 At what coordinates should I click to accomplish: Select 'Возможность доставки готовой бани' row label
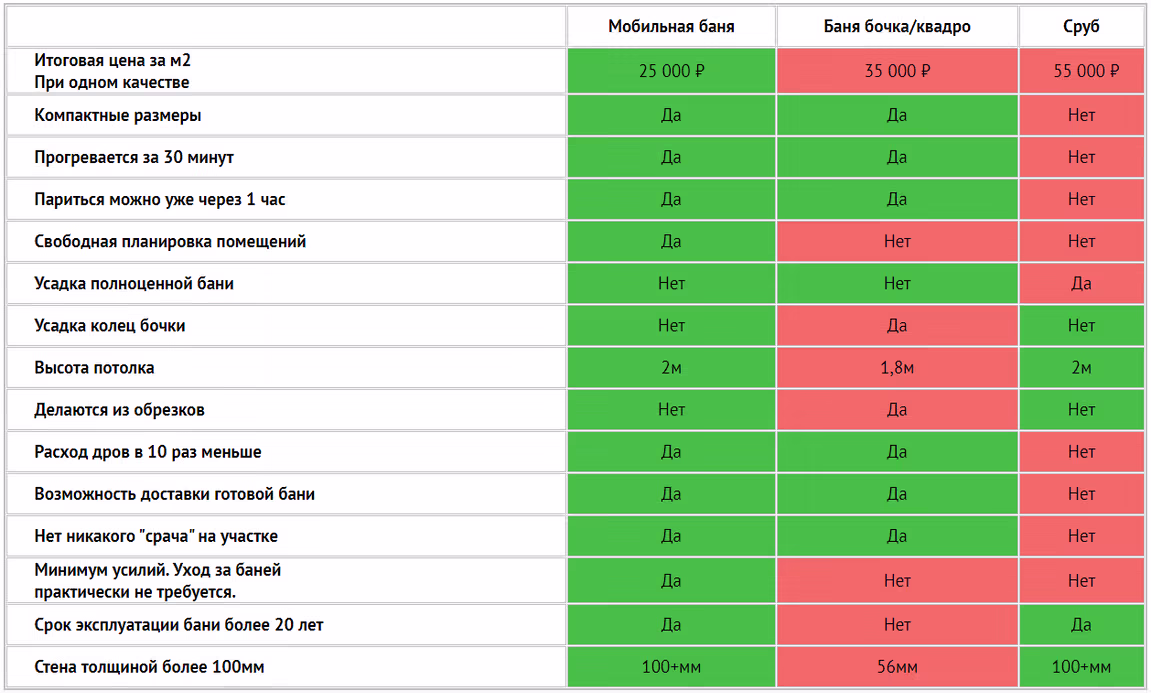pos(175,494)
